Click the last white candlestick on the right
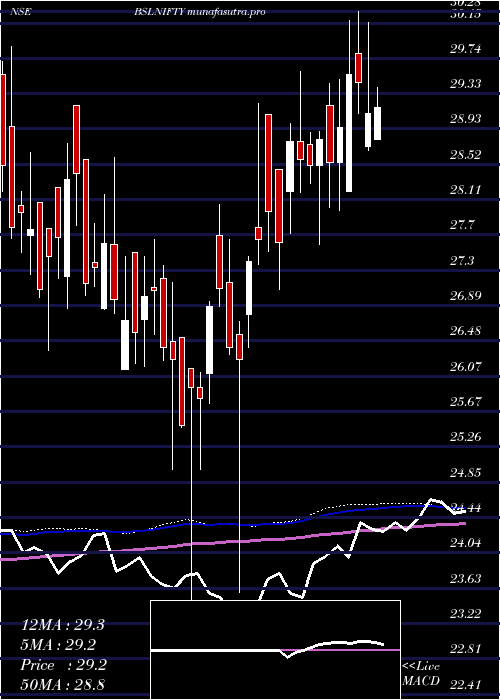The width and height of the screenshot is (500, 700). pyautogui.click(x=377, y=123)
